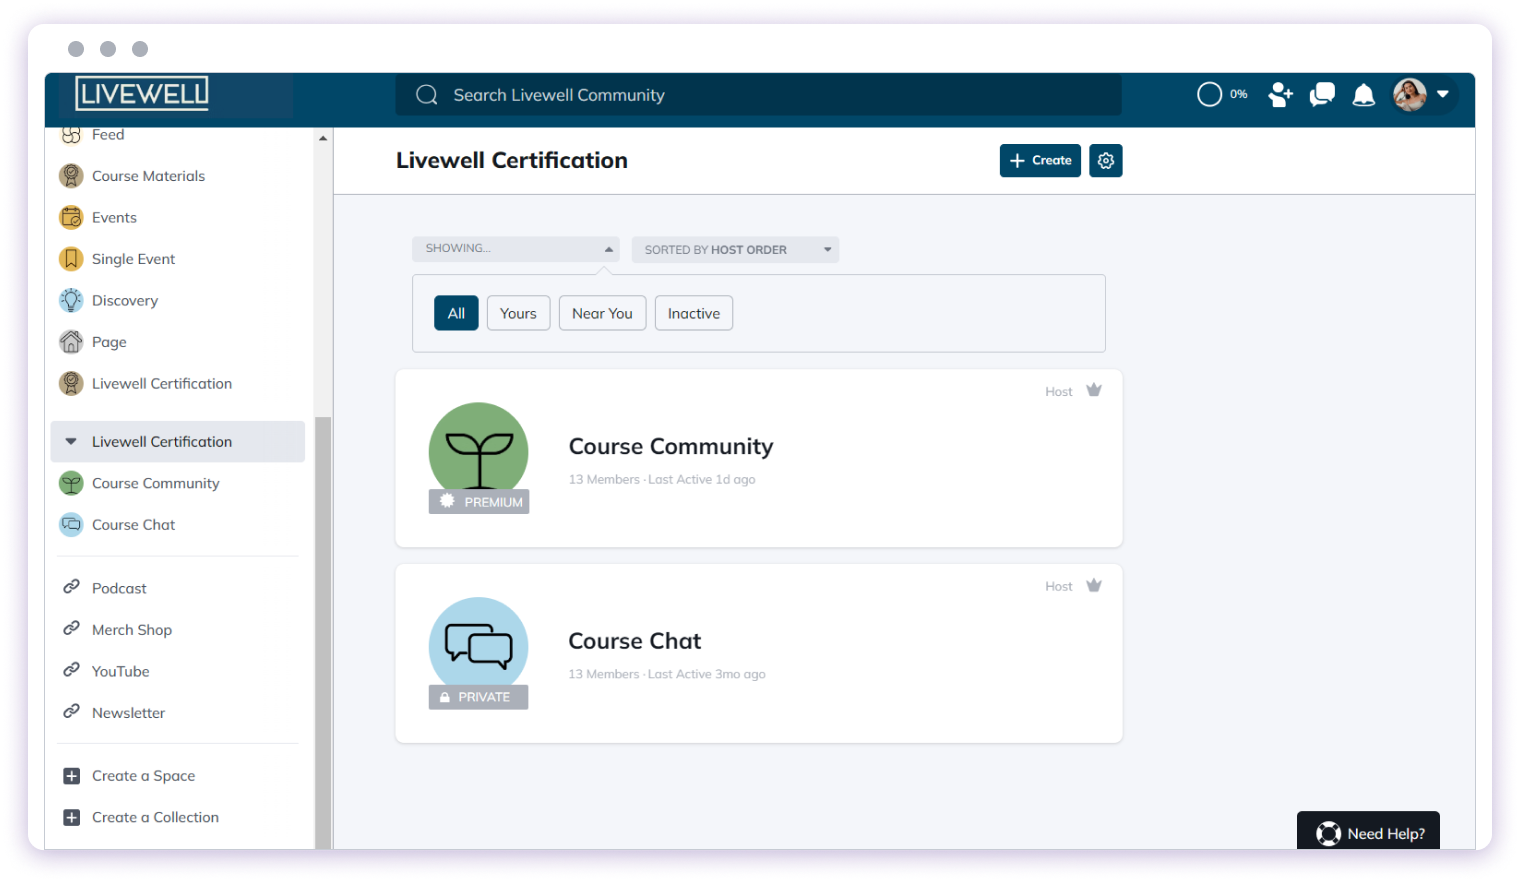Click the Create button
The image size is (1520, 883).
1040,160
